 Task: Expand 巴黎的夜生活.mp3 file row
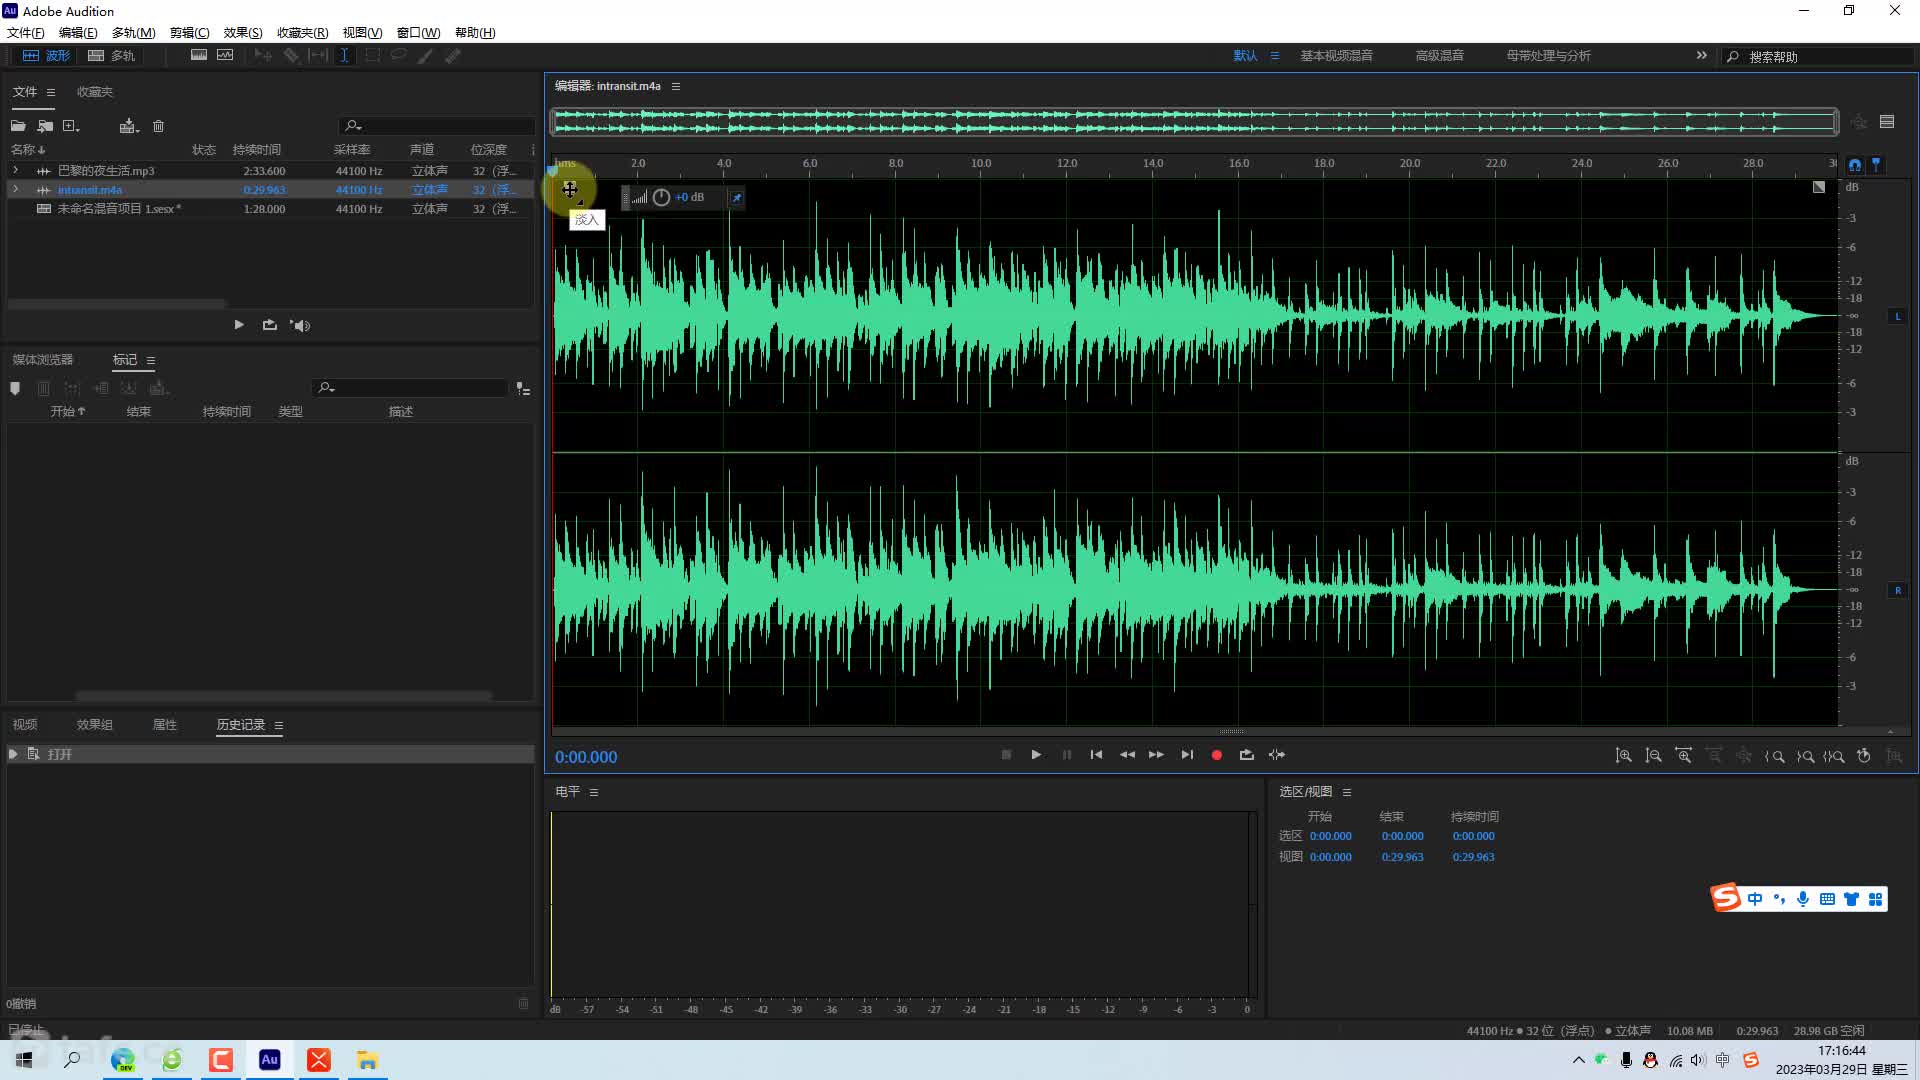[15, 171]
